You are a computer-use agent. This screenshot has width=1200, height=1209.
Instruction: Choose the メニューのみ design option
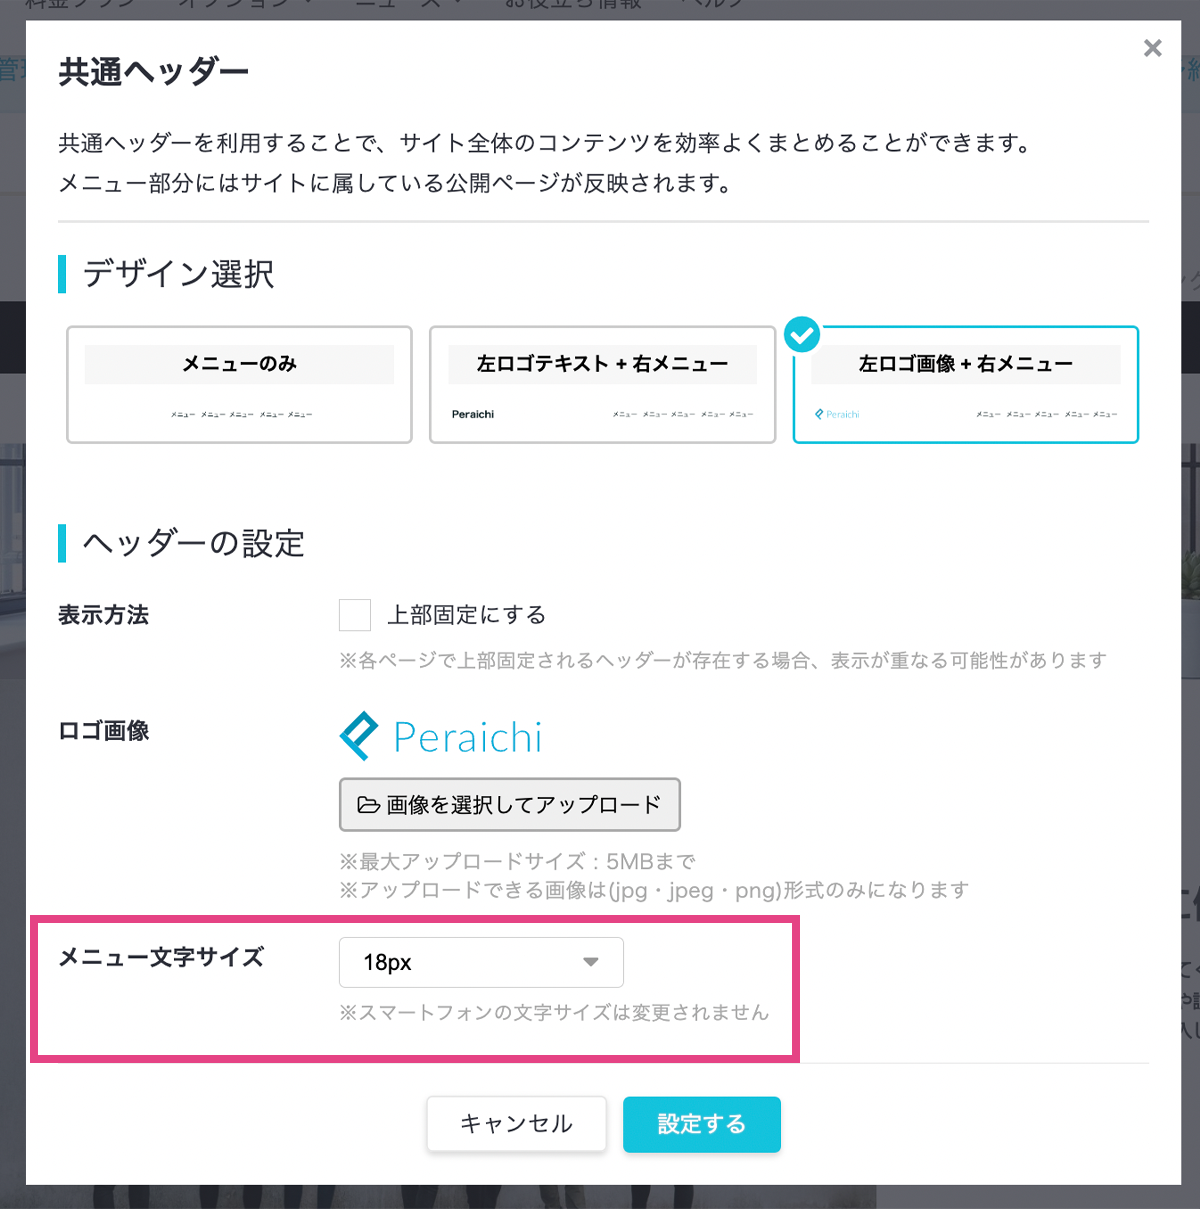pos(239,384)
